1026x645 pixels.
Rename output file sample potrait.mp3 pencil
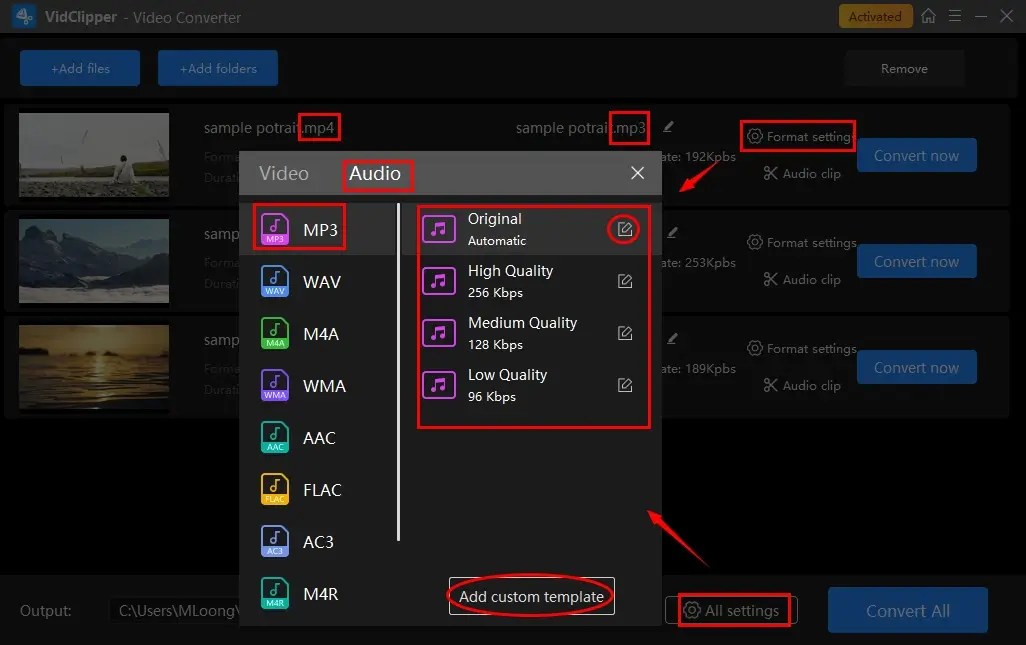668,127
